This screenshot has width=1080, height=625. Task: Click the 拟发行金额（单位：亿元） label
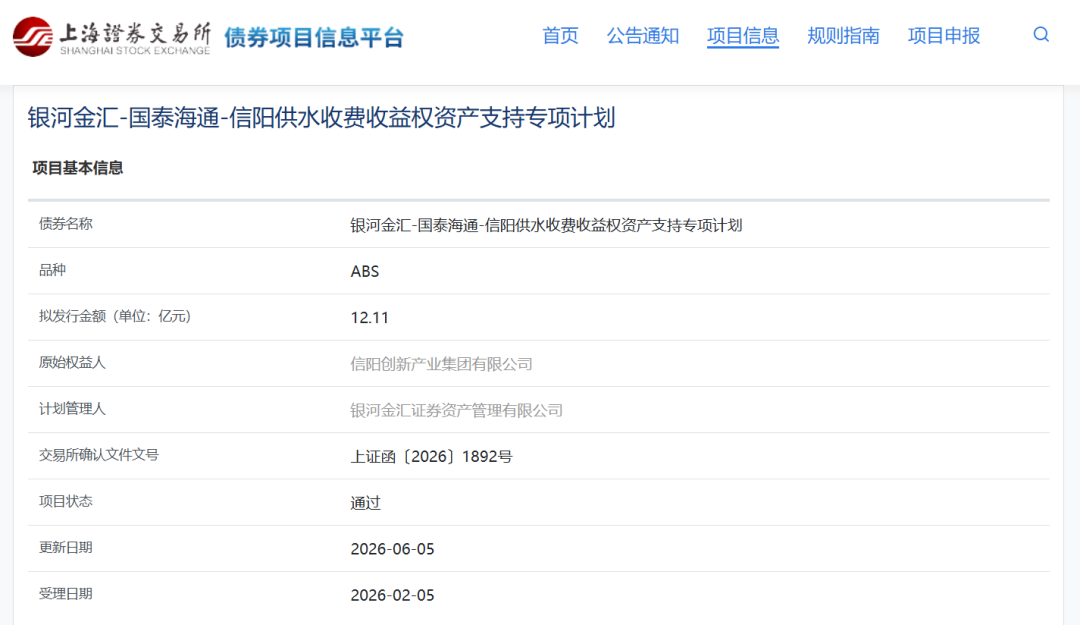tap(115, 316)
